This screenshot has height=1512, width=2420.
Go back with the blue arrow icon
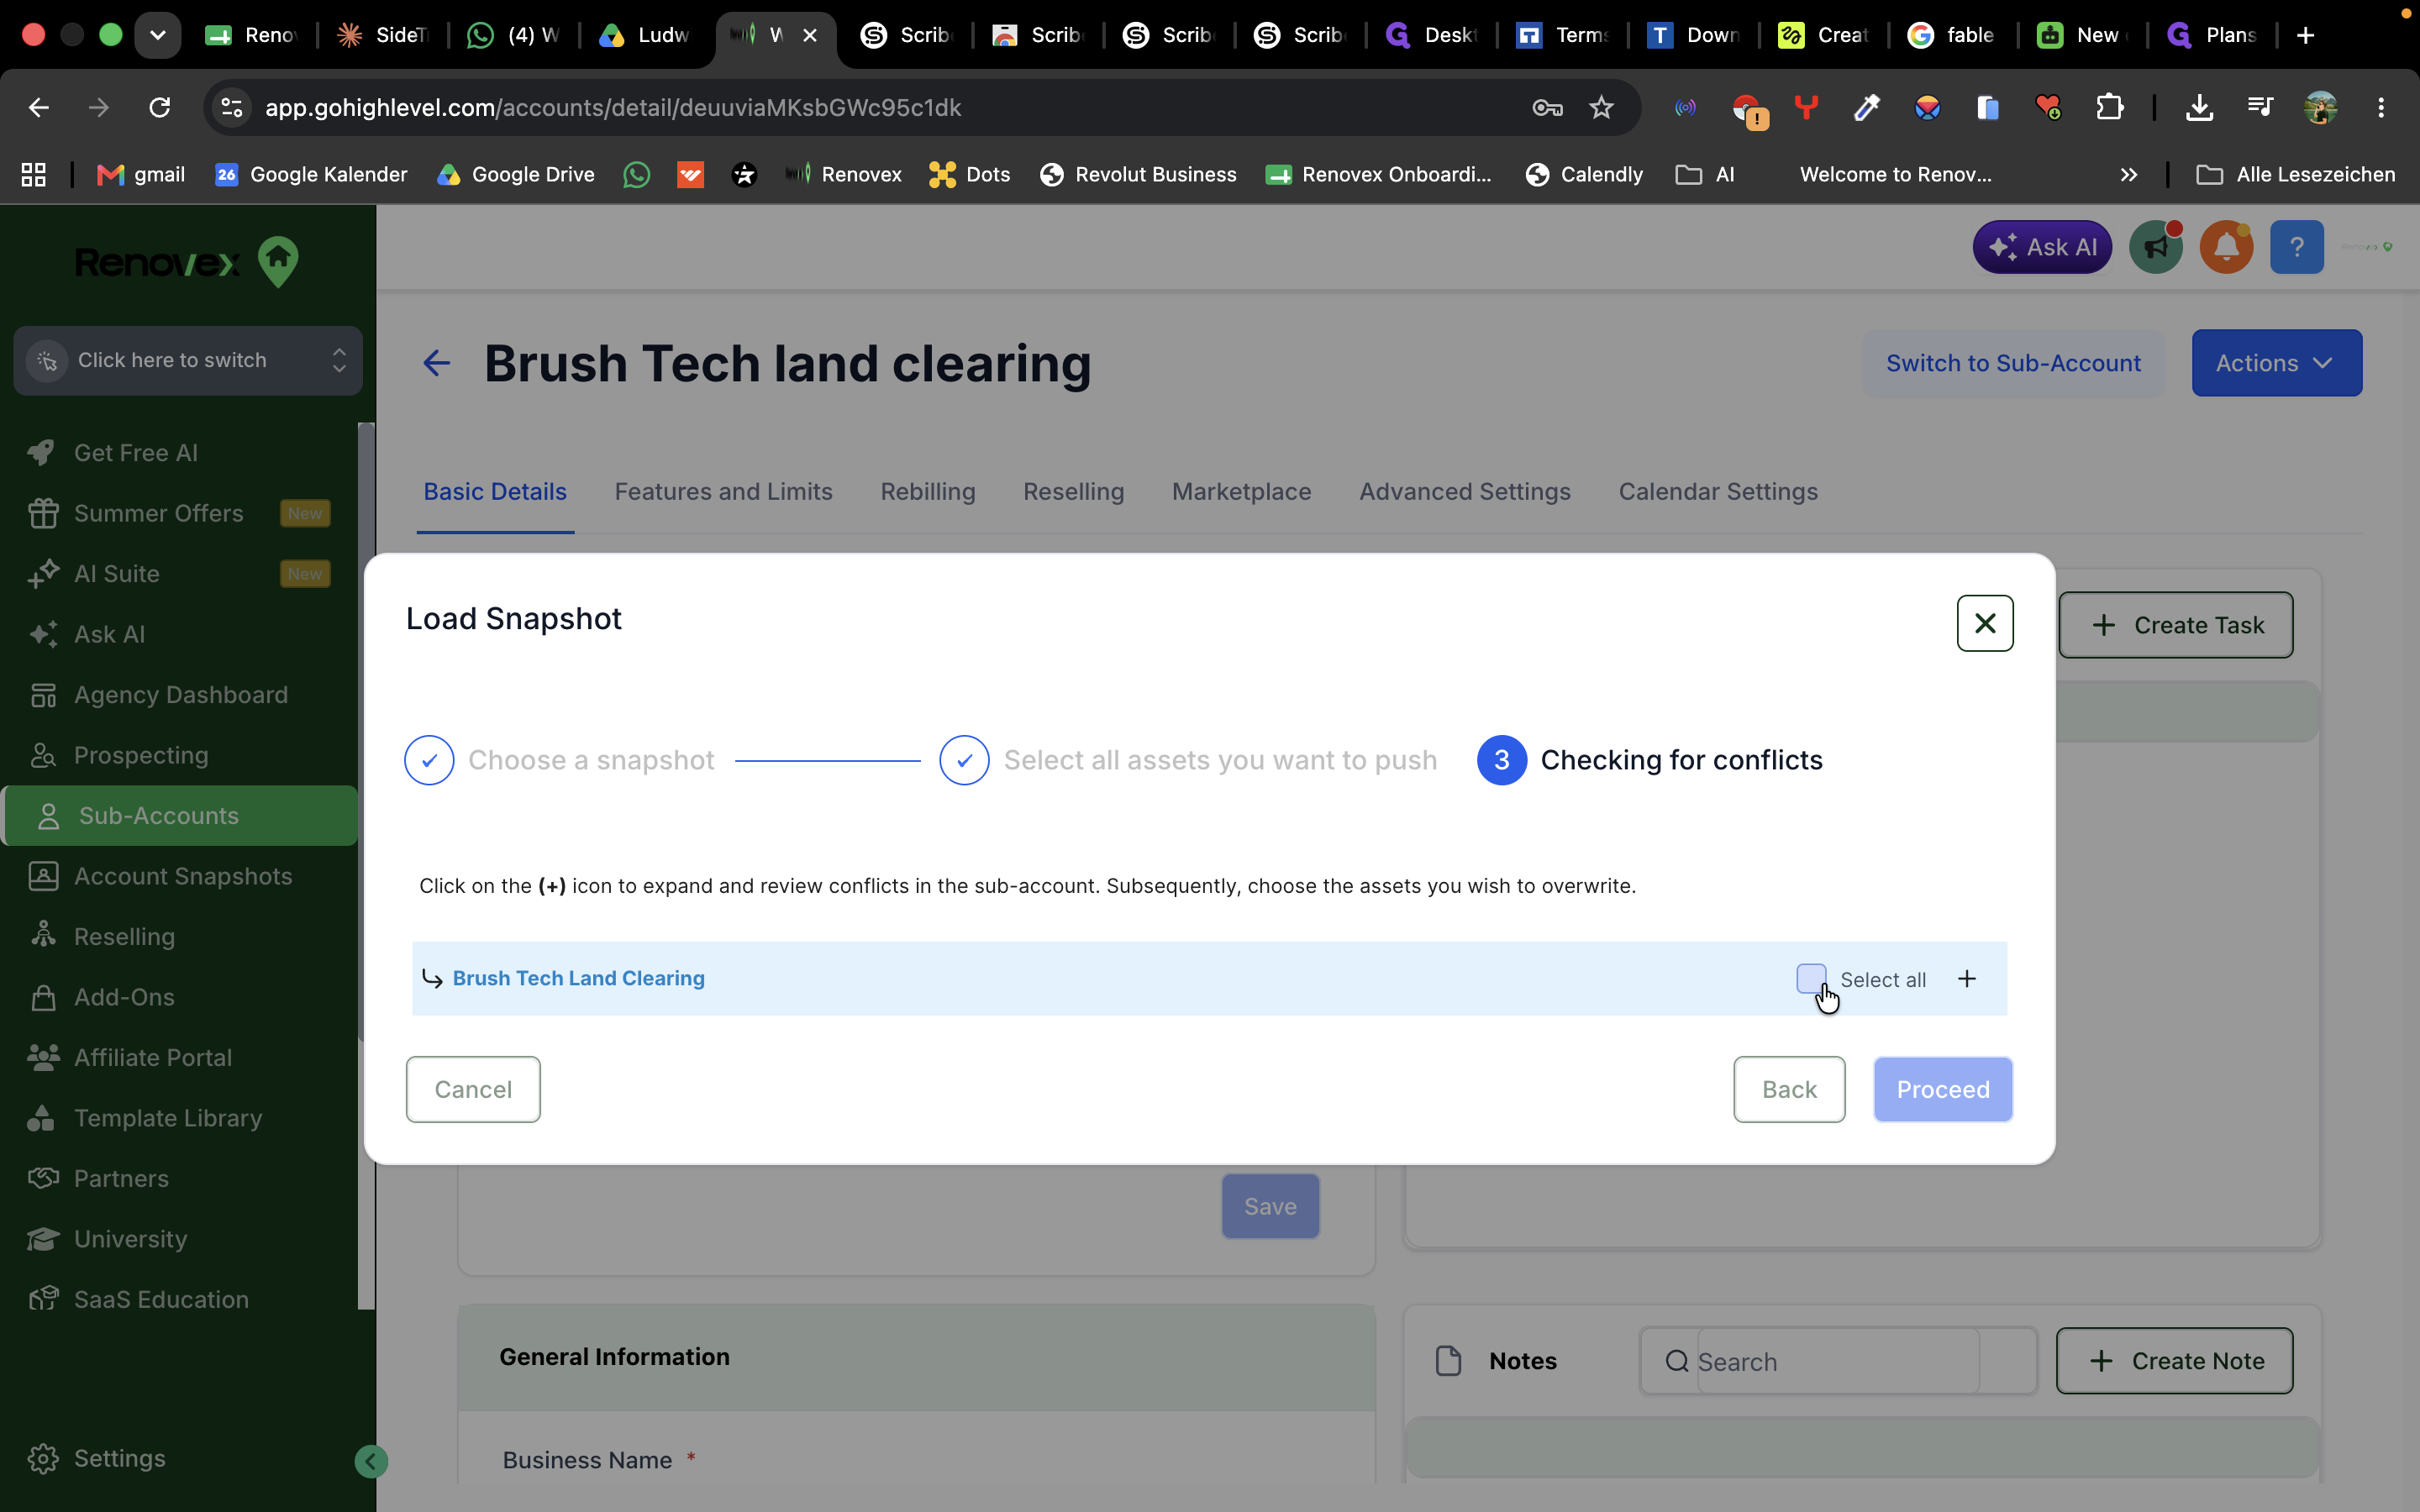click(436, 363)
